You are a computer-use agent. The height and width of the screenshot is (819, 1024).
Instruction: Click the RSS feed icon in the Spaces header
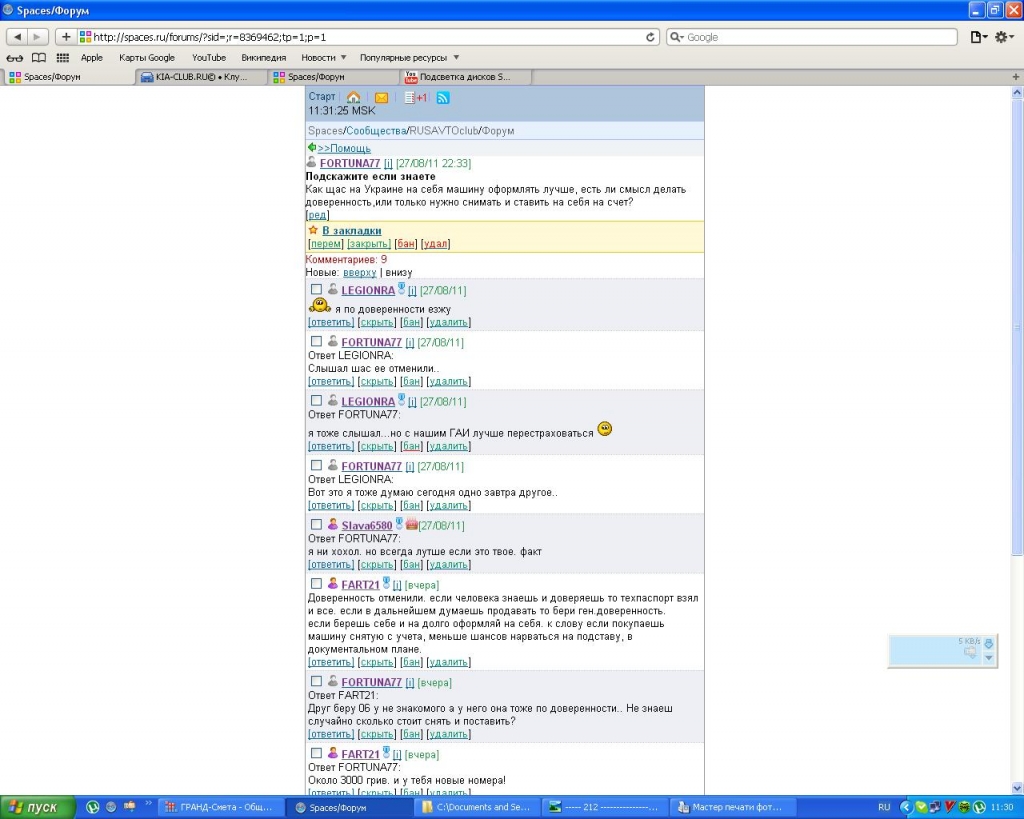point(443,97)
